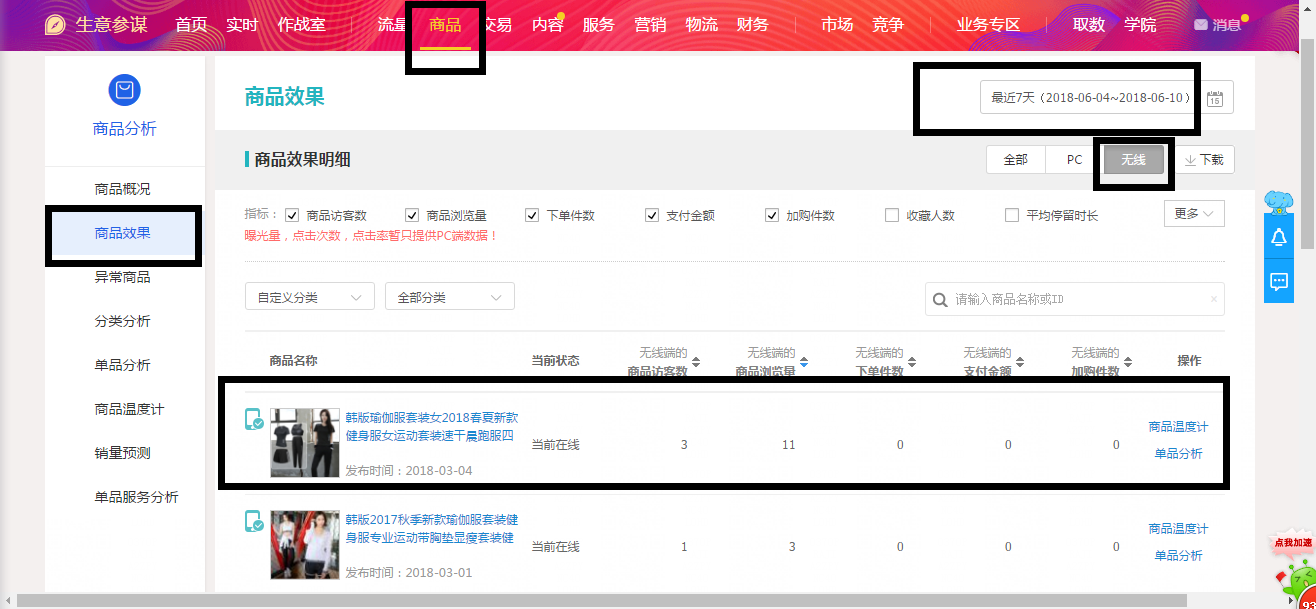This screenshot has width=1316, height=609.
Task: Enable the 收藏人数 checkbox
Action: tap(892, 215)
